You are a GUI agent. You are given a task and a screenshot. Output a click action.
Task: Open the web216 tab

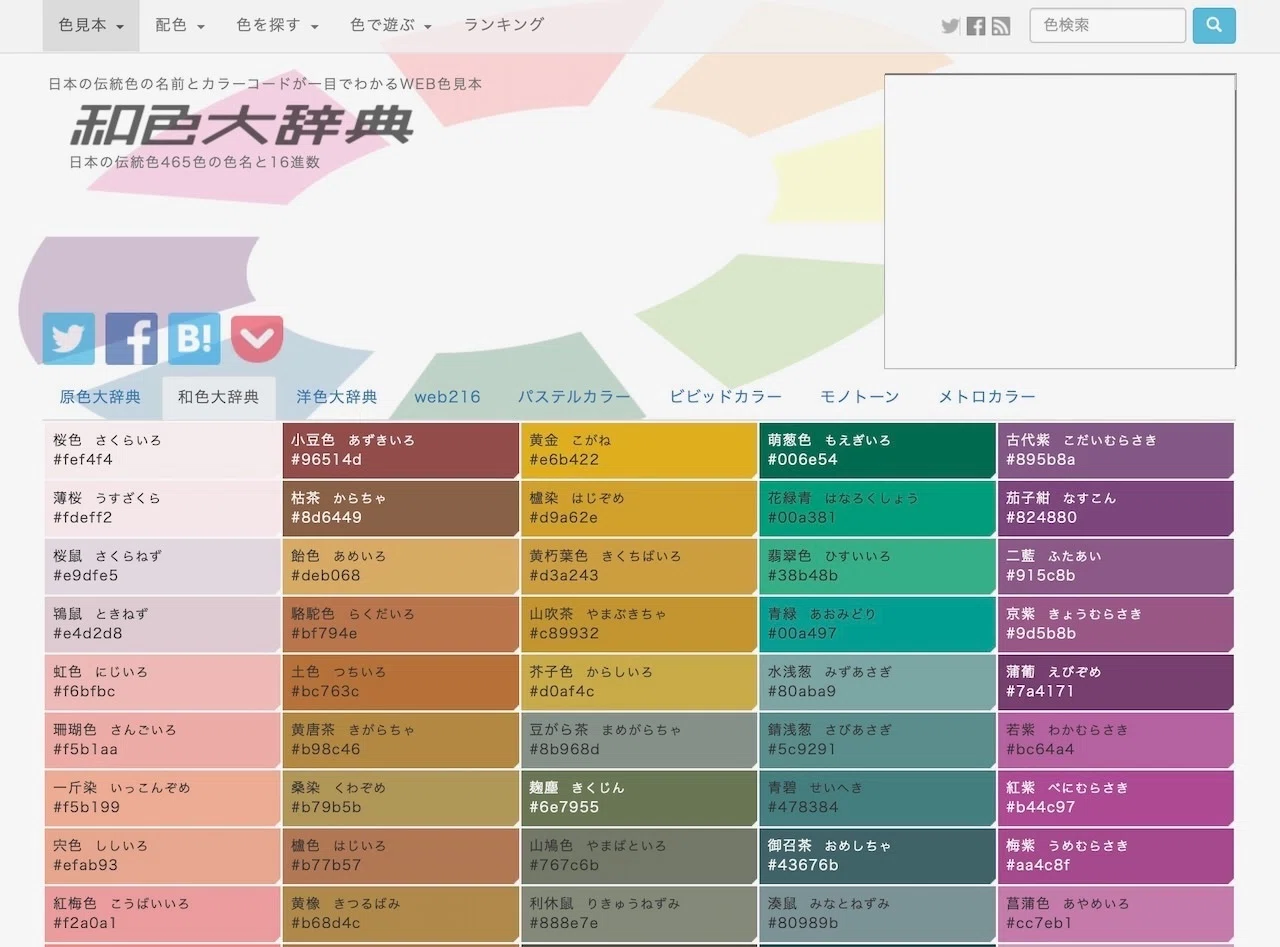(447, 397)
